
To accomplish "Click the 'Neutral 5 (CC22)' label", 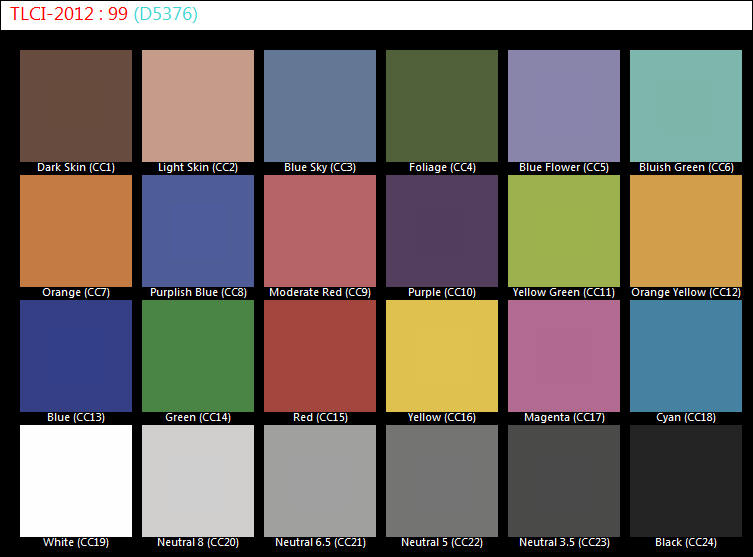I will [x=442, y=542].
